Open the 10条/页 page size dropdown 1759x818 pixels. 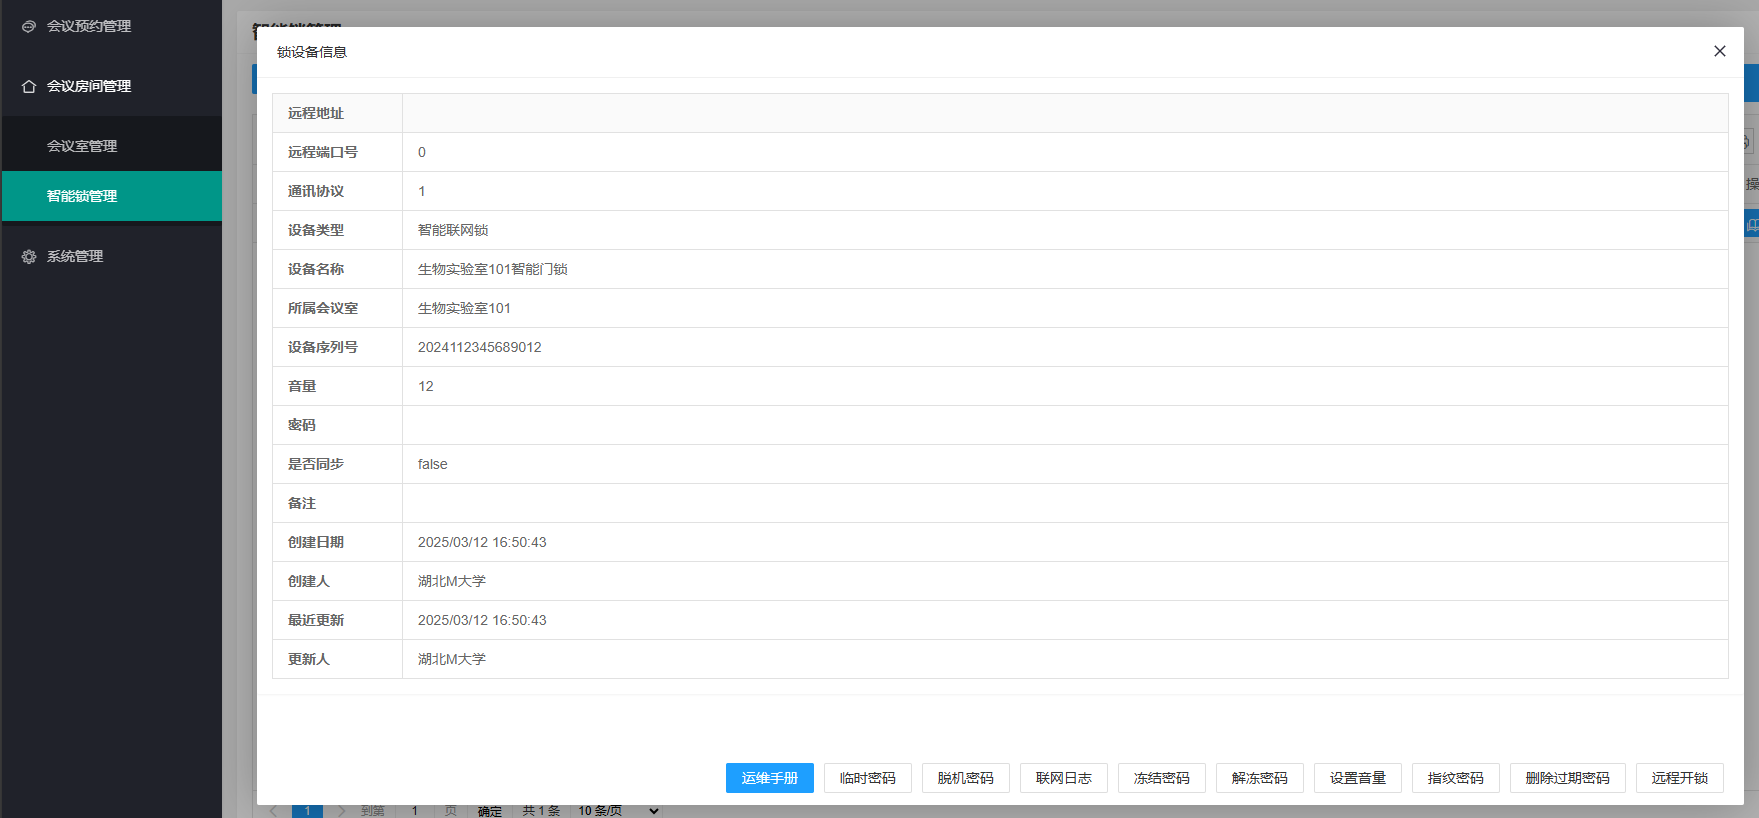point(618,810)
